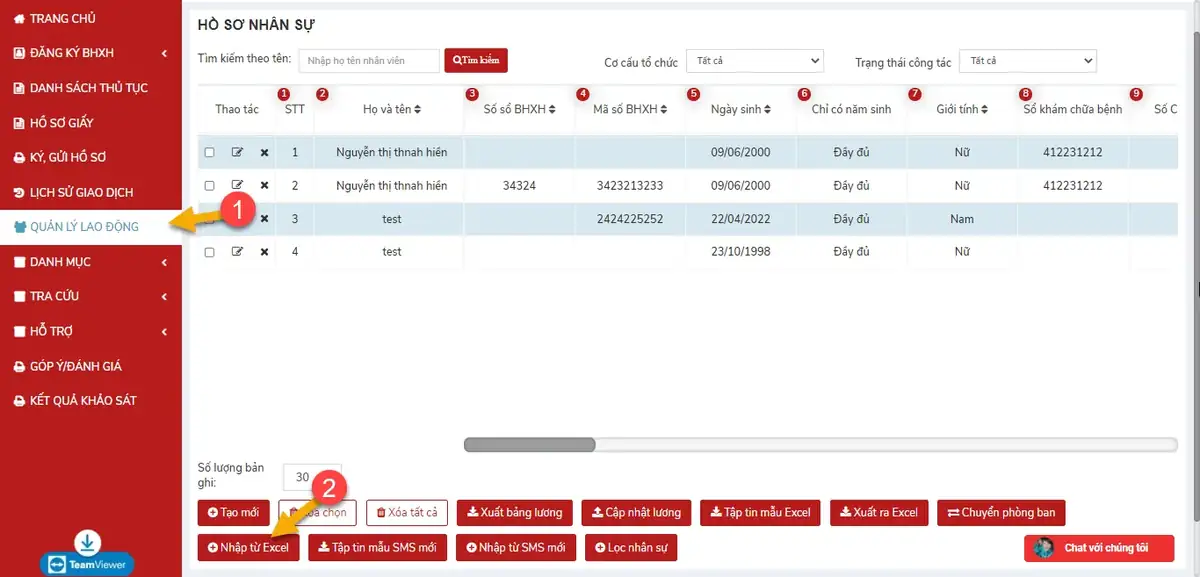Click the HỒ SƠ NHÂN SỰ title
Viewport: 1200px width, 577px height.
(256, 24)
